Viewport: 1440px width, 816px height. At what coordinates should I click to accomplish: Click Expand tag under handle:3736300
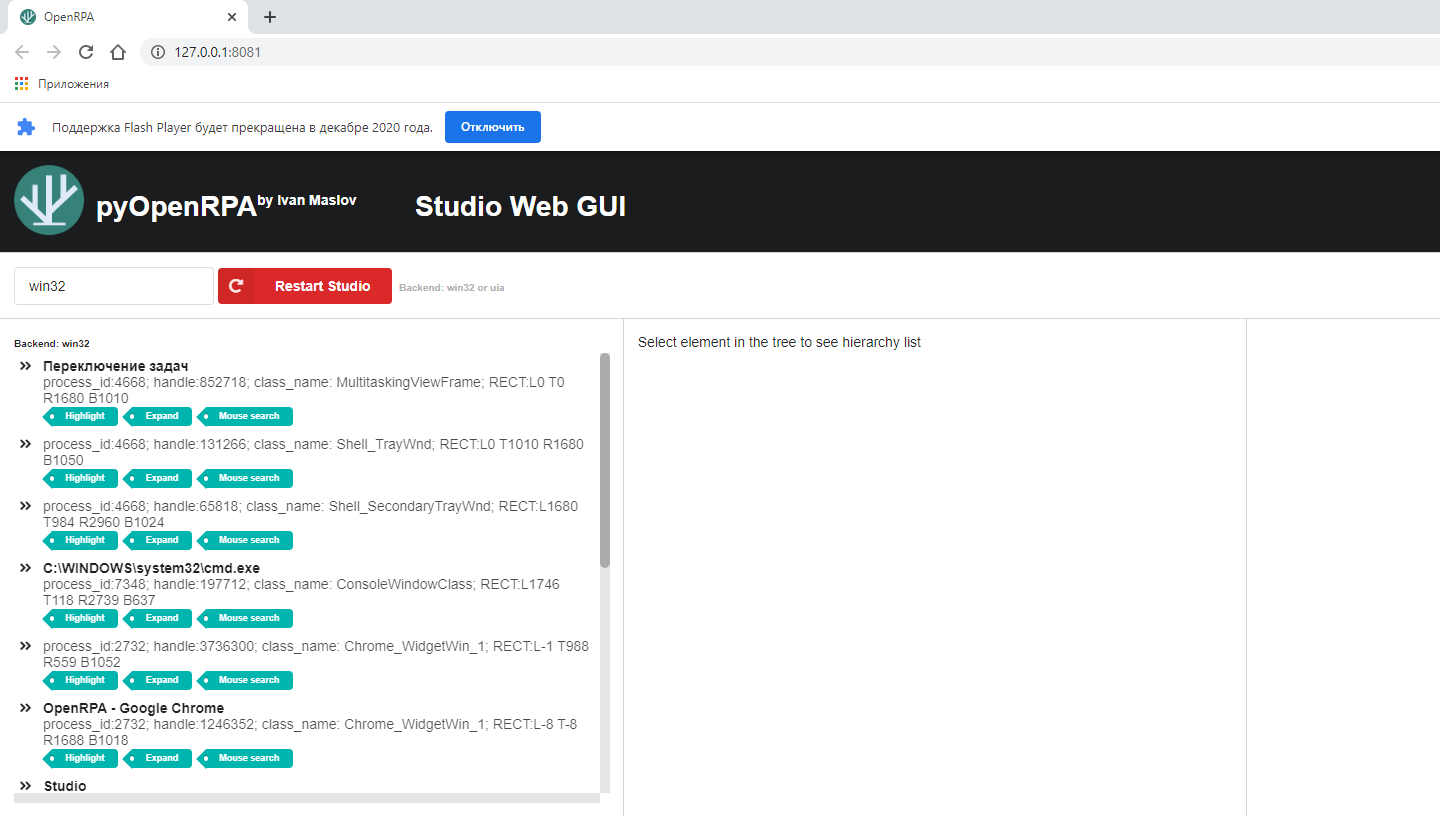(158, 680)
